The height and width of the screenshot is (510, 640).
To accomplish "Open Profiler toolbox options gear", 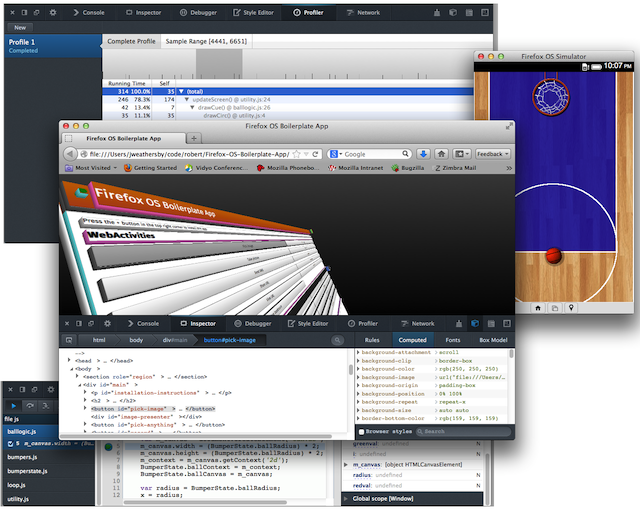I will pyautogui.click(x=53, y=13).
